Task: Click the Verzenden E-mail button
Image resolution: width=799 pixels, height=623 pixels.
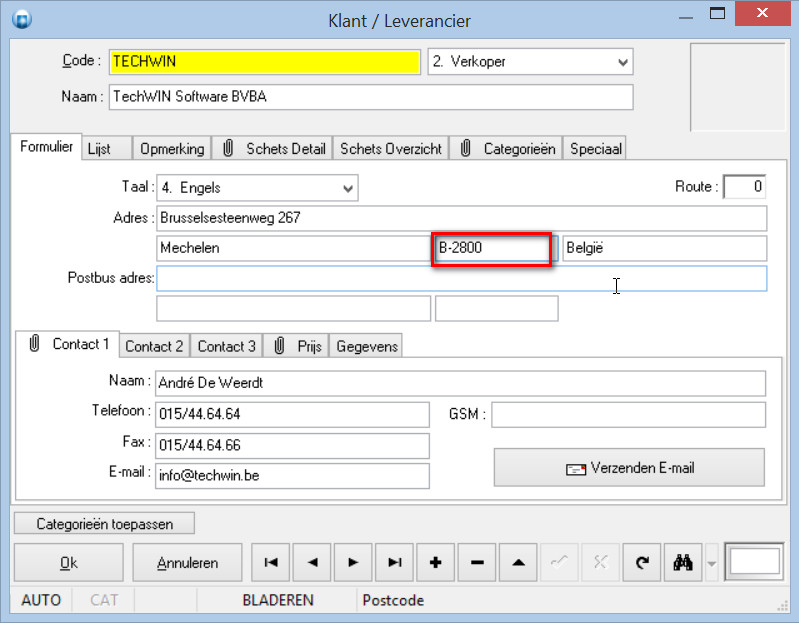Action: coord(629,468)
